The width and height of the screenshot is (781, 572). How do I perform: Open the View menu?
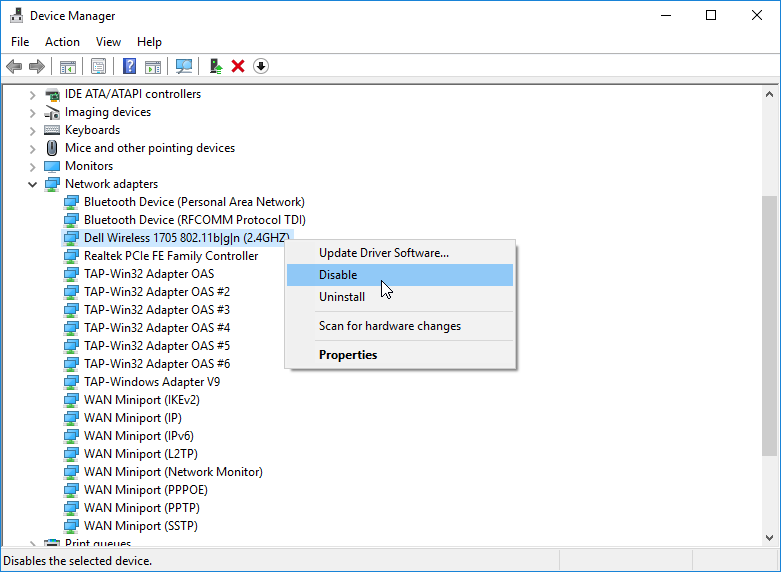(x=108, y=42)
